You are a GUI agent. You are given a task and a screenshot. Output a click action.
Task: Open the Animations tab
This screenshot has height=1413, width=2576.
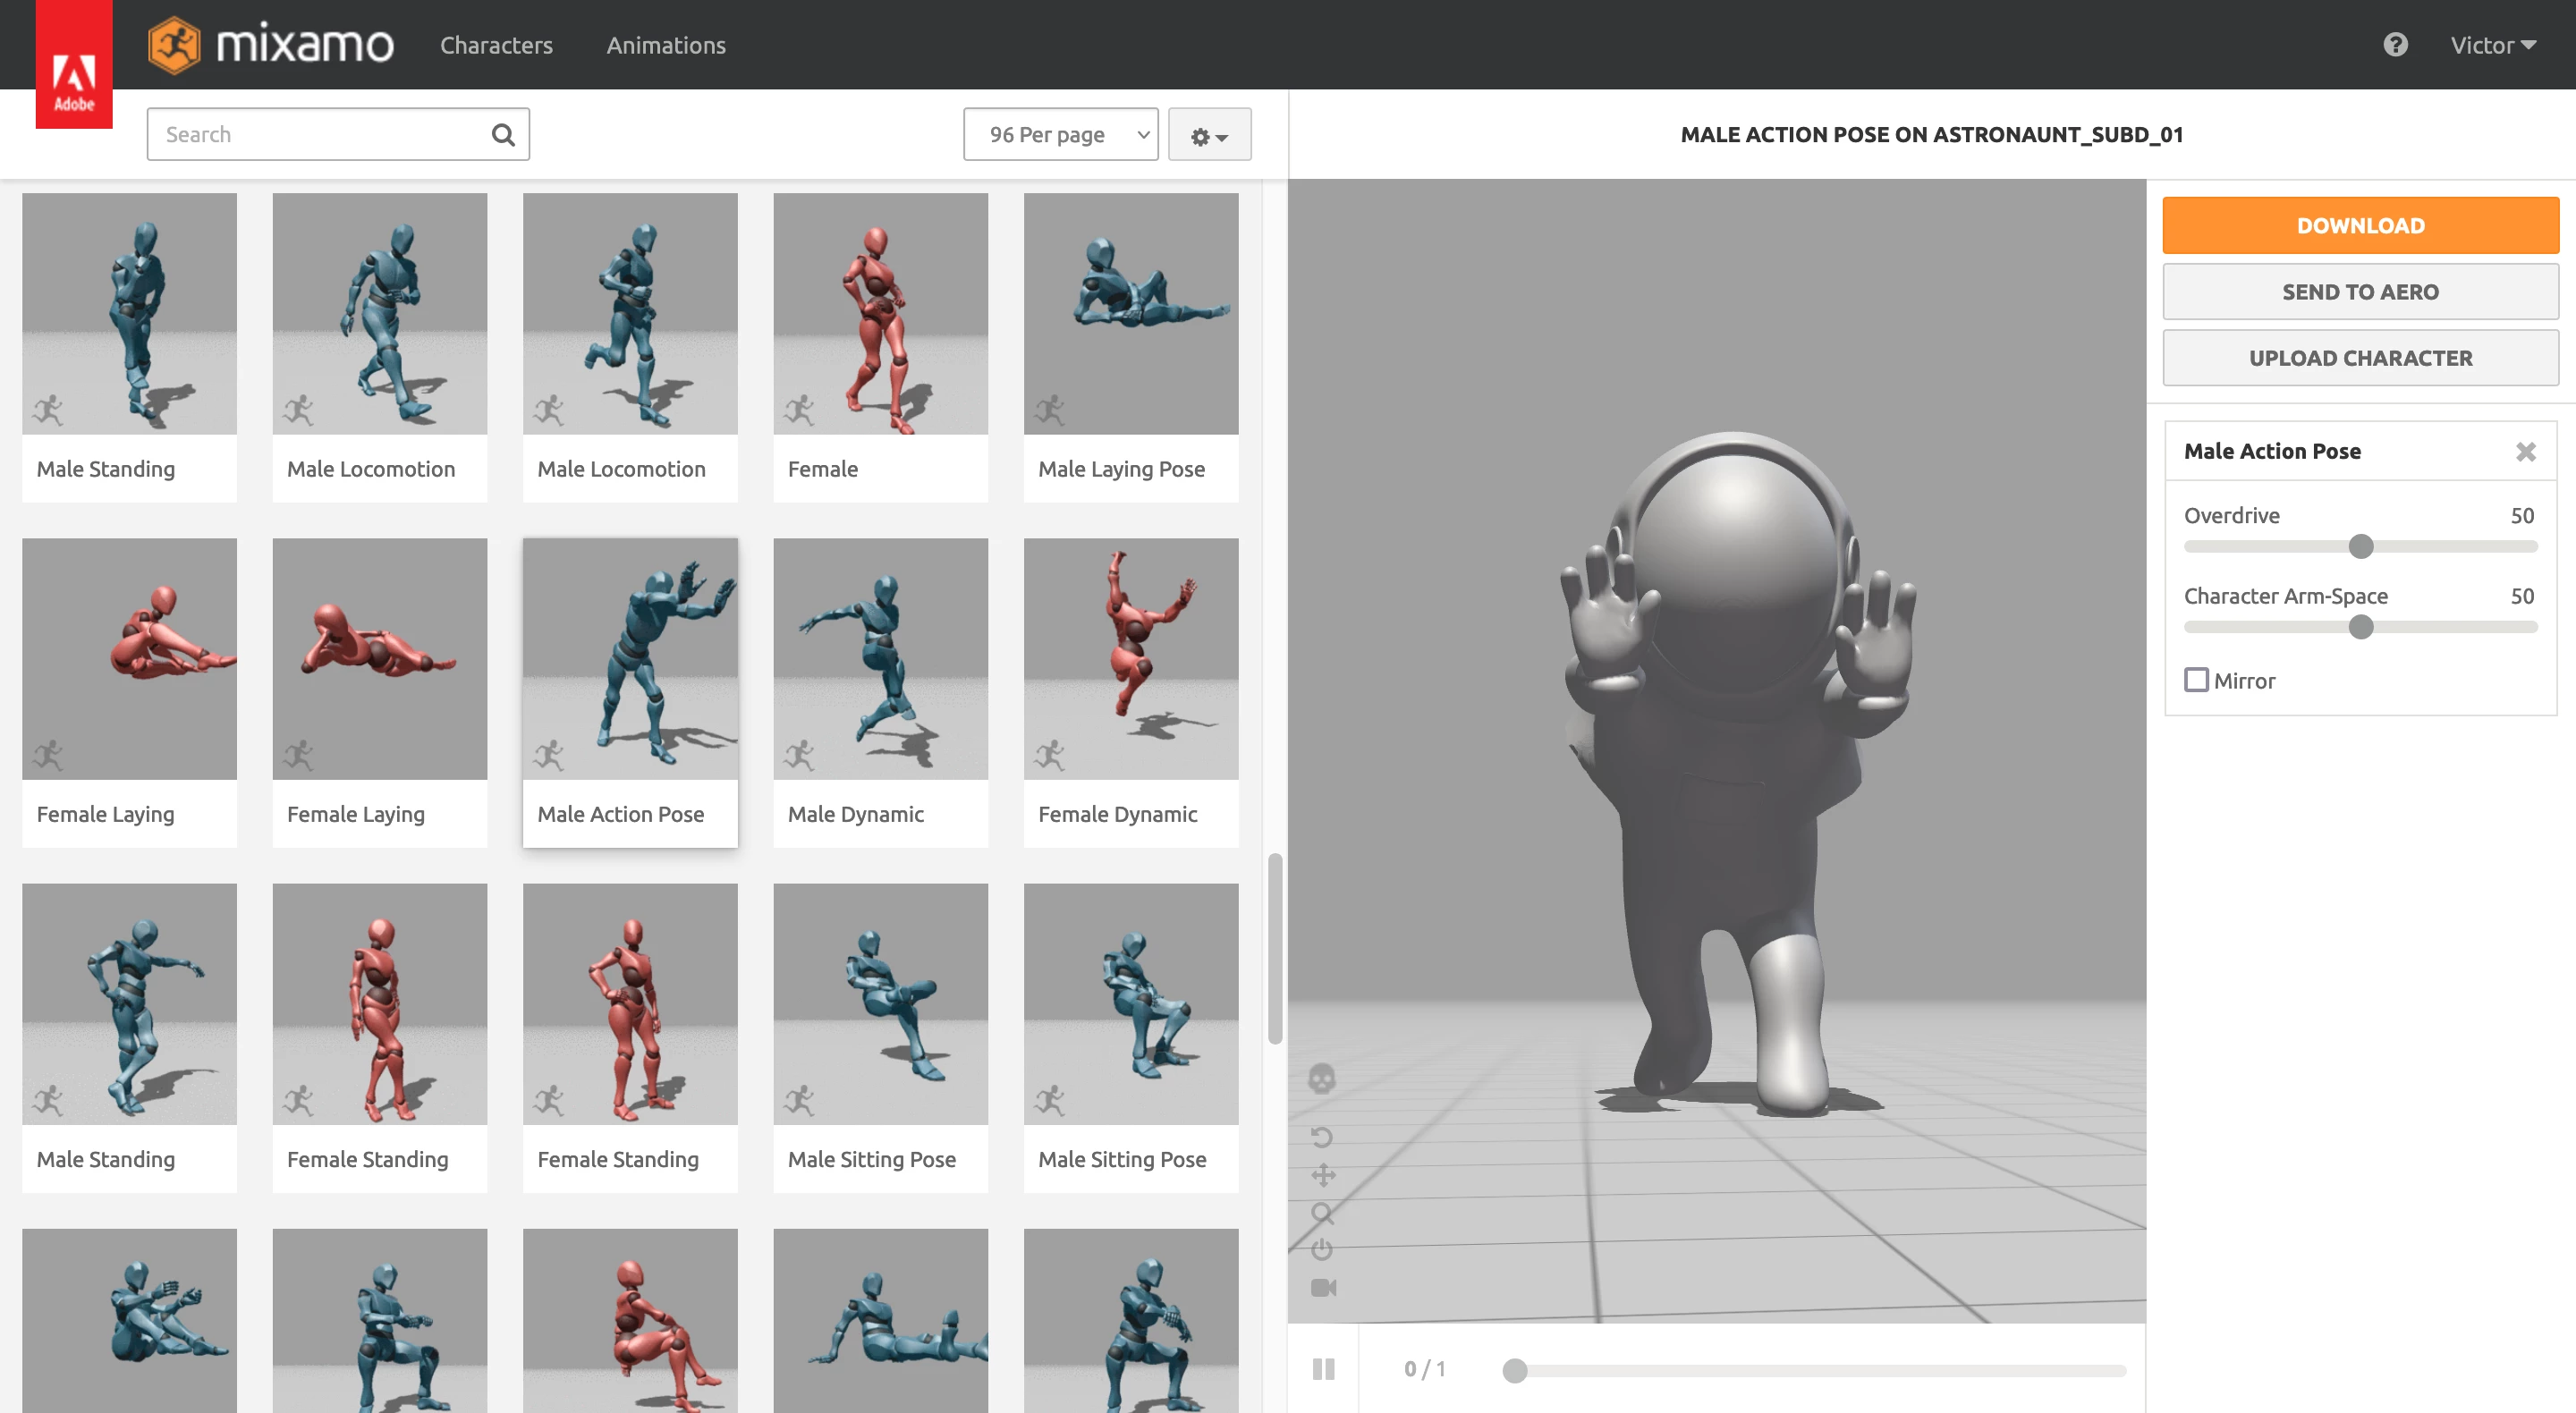tap(666, 45)
